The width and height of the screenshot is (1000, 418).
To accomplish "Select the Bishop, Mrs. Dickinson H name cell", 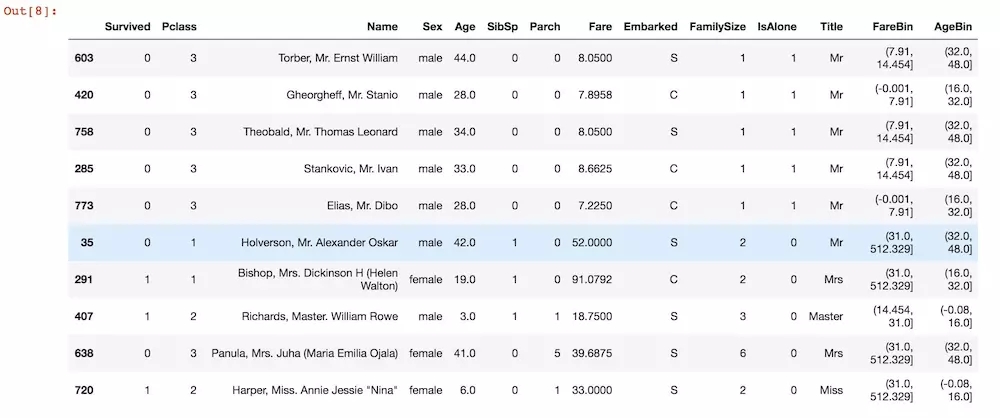I will [318, 280].
